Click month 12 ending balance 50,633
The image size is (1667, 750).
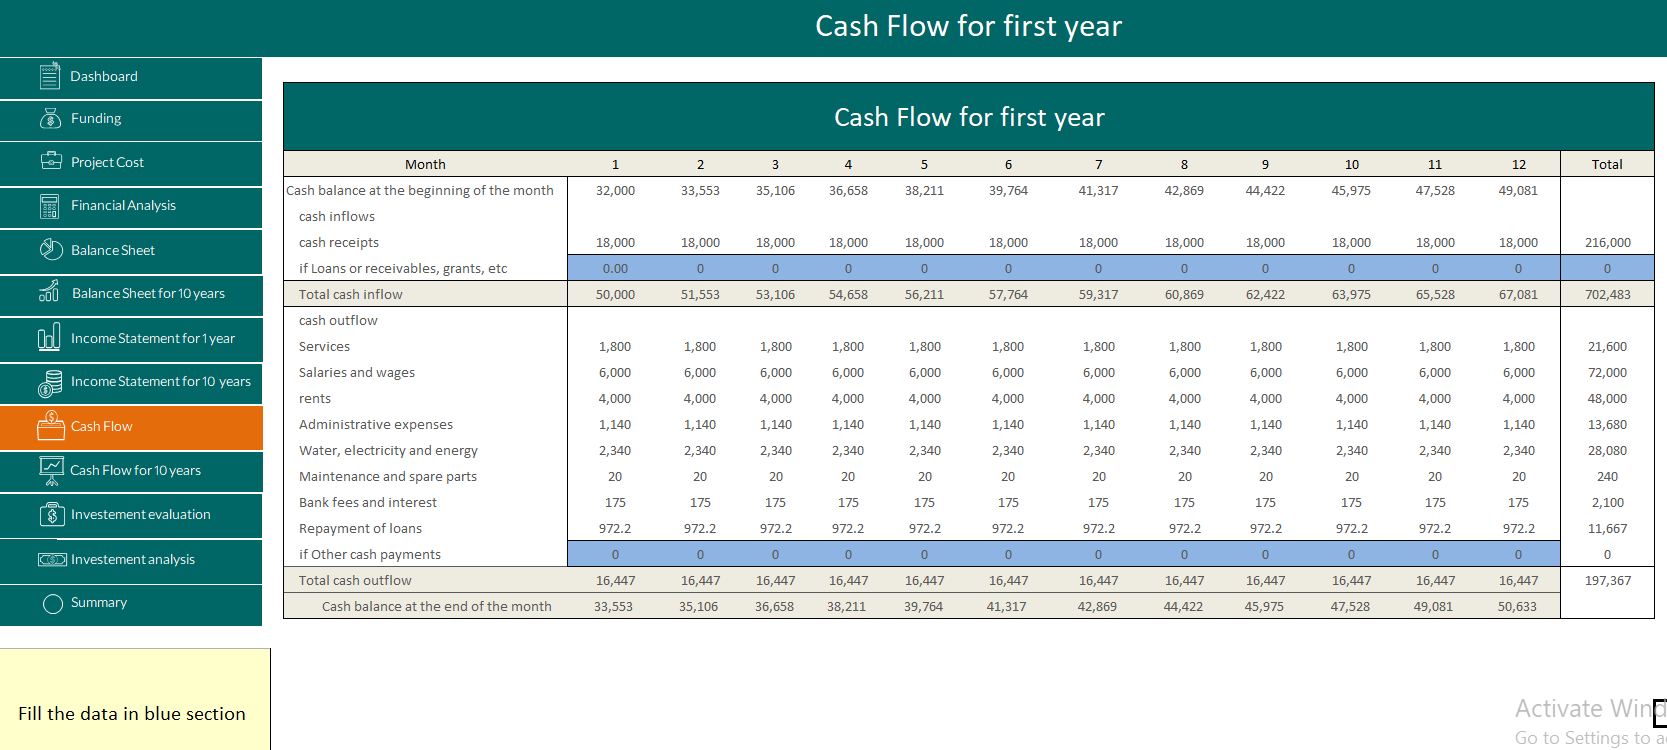pyautogui.click(x=1517, y=606)
